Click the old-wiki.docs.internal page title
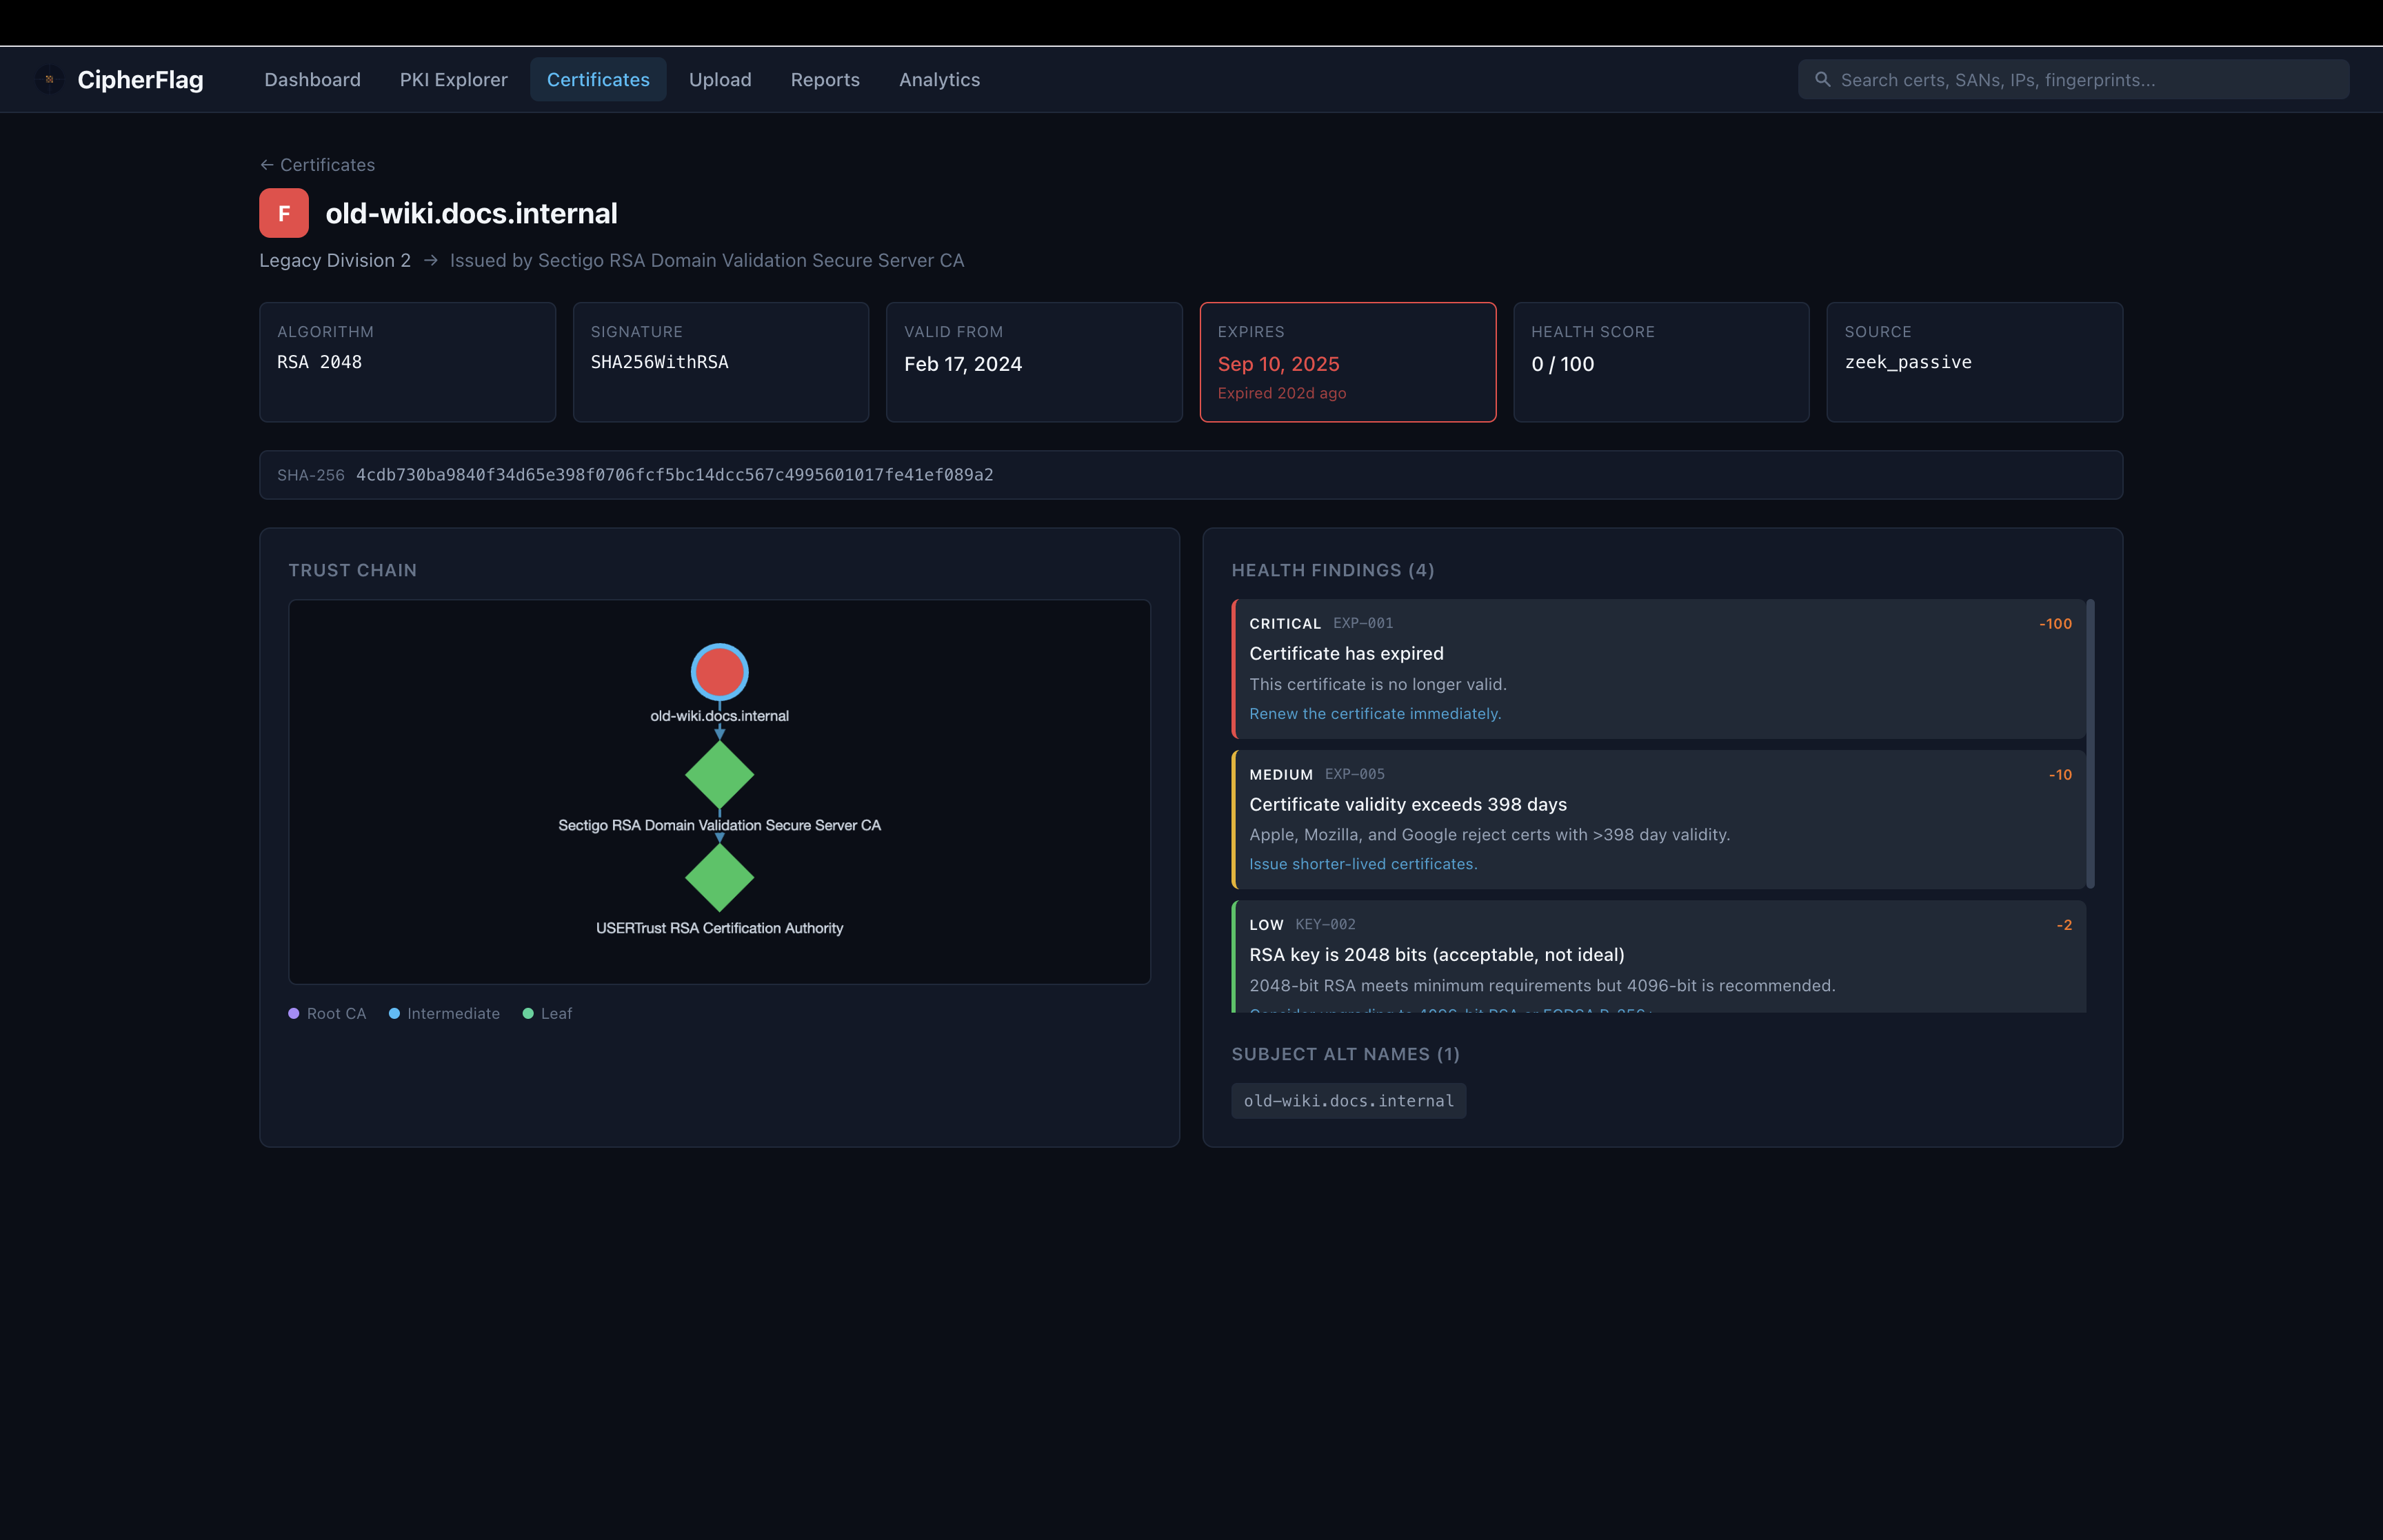This screenshot has width=2383, height=1540. (471, 213)
